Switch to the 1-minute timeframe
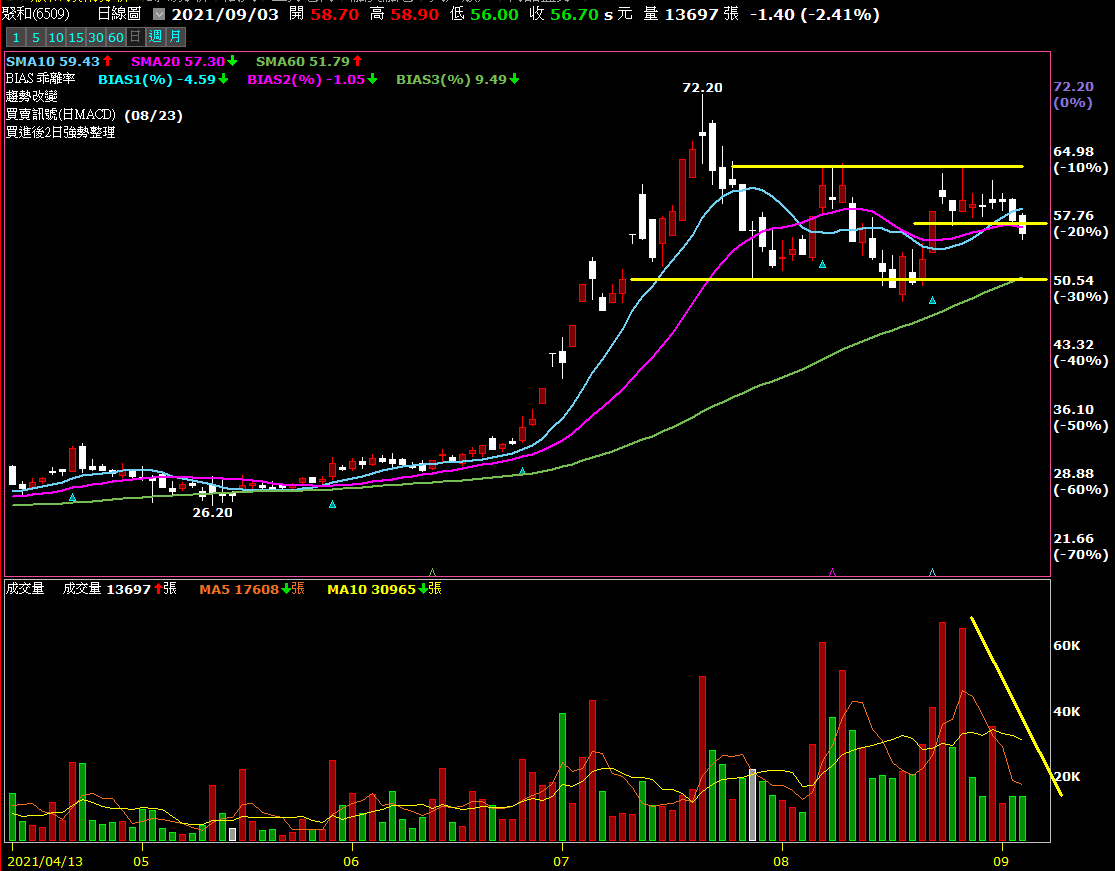Image resolution: width=1115 pixels, height=871 pixels. click(16, 37)
